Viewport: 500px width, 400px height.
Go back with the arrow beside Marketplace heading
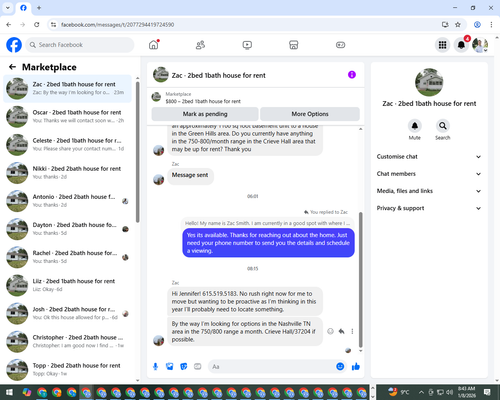tap(12, 67)
